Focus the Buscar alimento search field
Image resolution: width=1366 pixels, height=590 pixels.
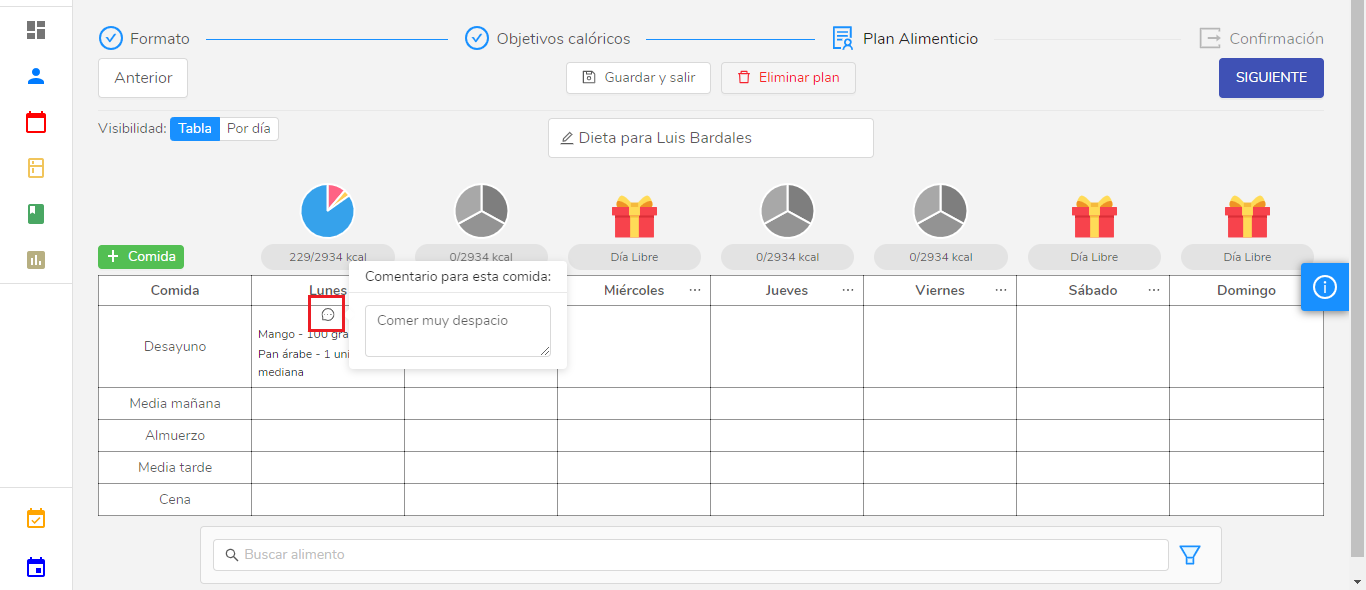pos(691,555)
